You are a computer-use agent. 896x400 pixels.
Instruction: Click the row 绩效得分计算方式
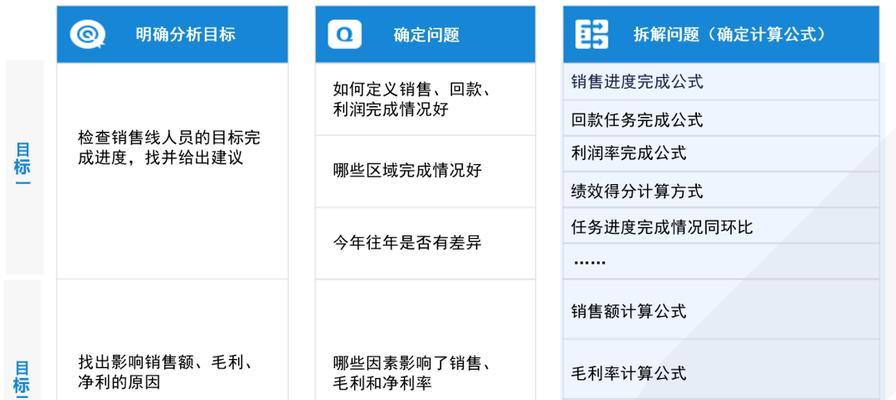pos(721,190)
